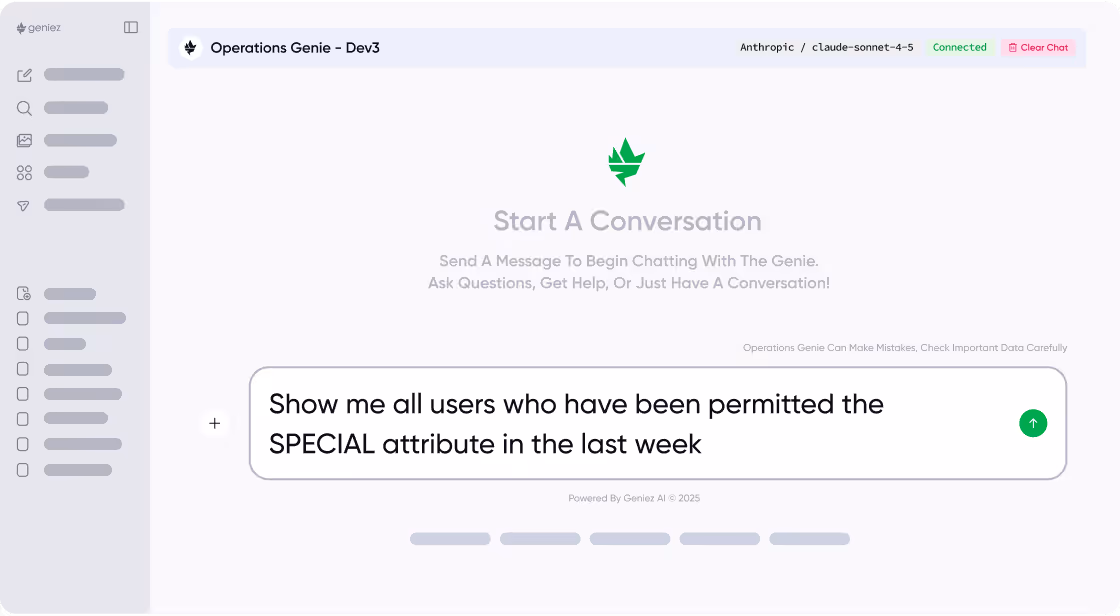Screen dimensions: 1120x616
Task: Select the filter funnel icon
Action: pyautogui.click(x=24, y=206)
